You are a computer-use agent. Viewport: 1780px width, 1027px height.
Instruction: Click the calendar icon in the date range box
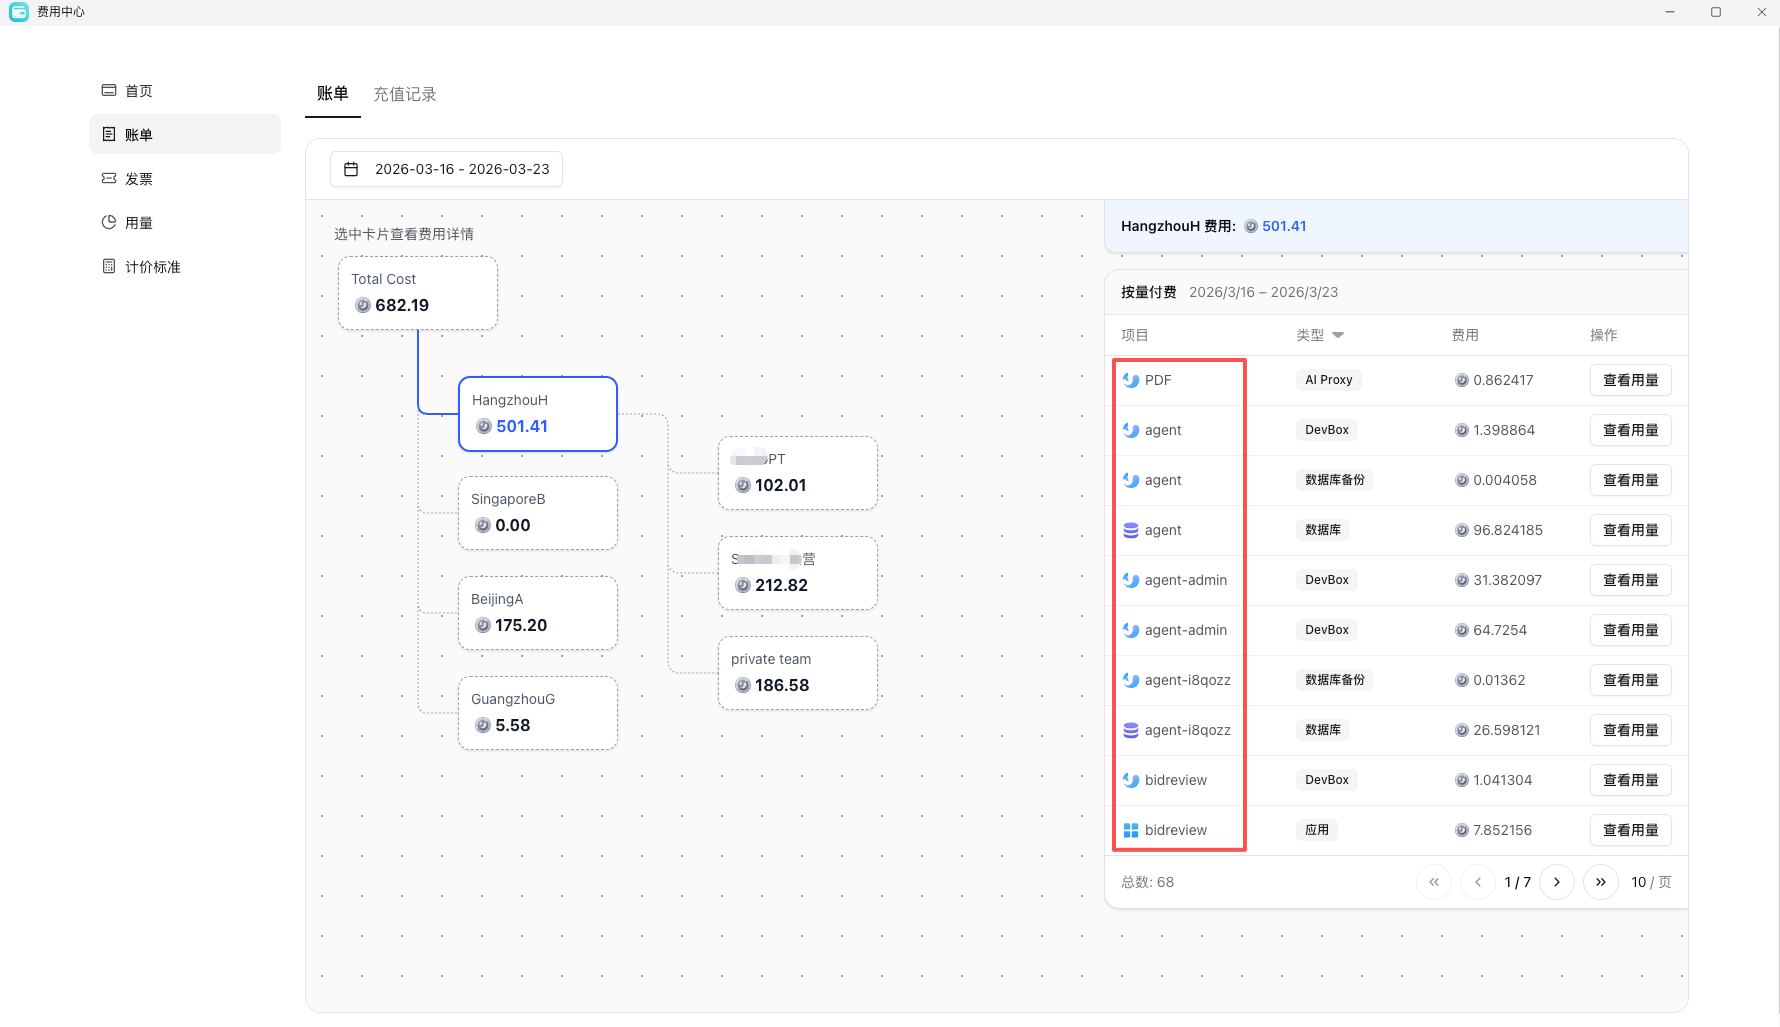click(x=351, y=169)
